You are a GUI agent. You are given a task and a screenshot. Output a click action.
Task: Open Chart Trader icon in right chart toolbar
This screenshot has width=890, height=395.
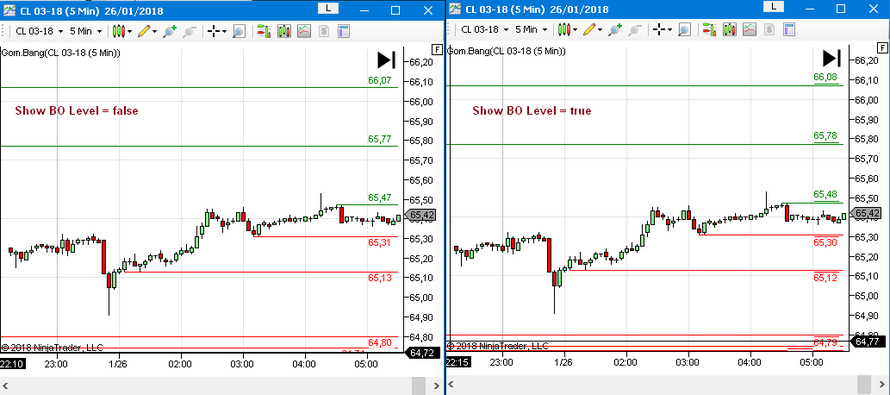click(x=709, y=30)
